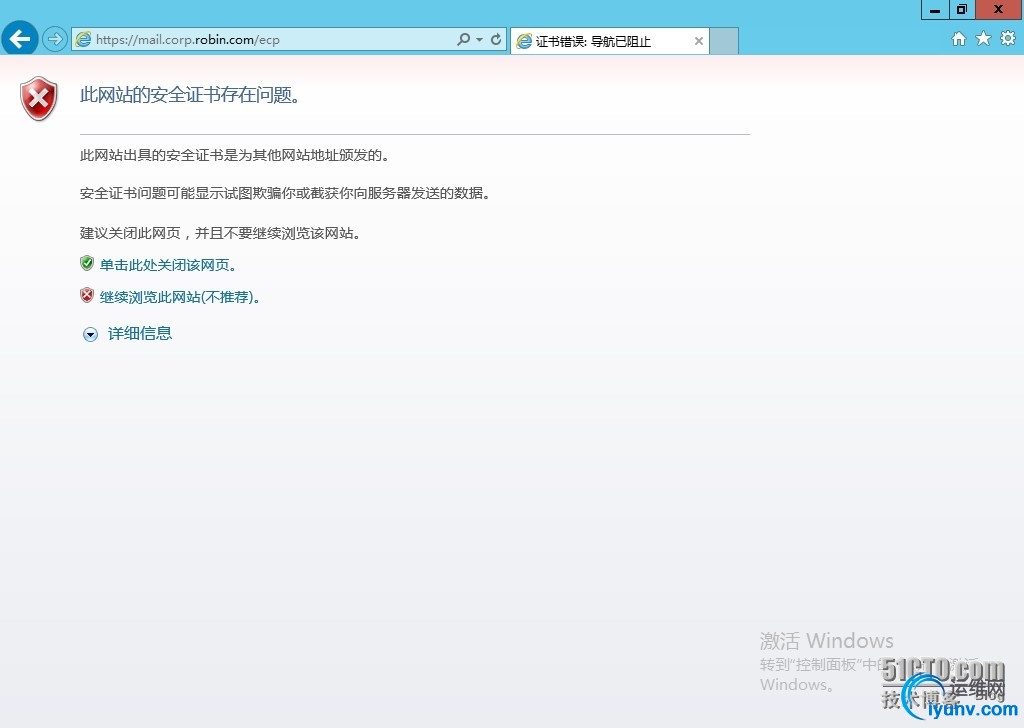
Task: Expand 详细信息 with the round arrow
Action: point(90,334)
